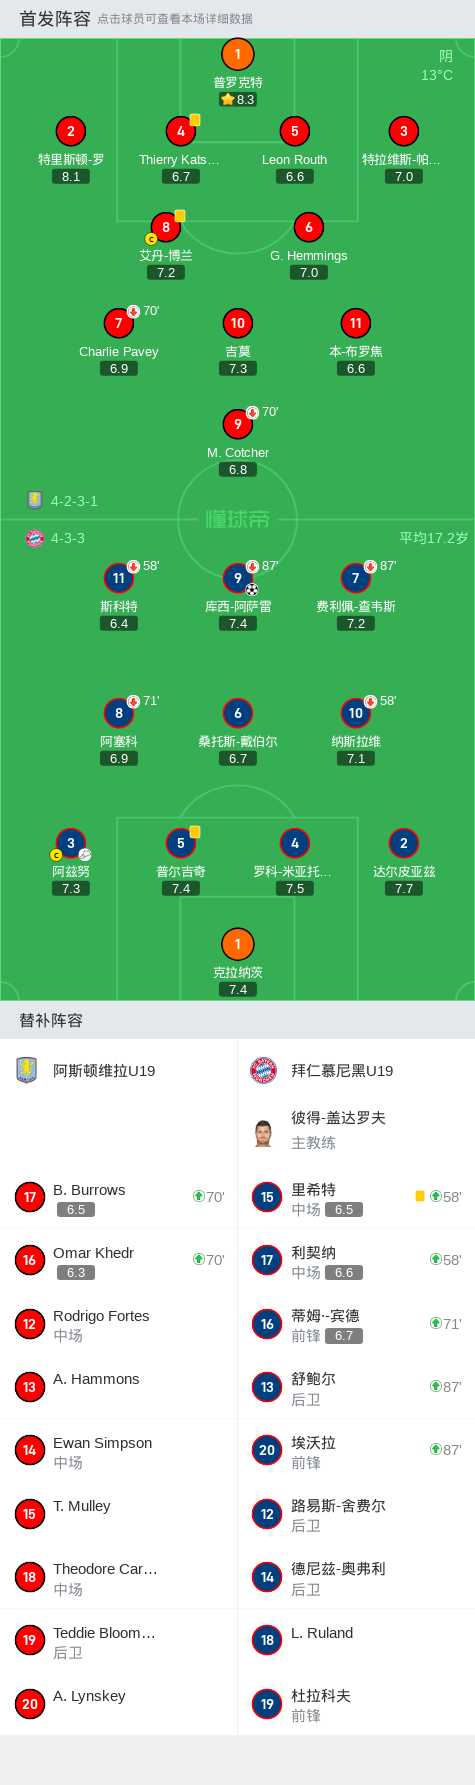The width and height of the screenshot is (475, 1785).
Task: Tap striker M. Cotcher number 9 icon
Action: pos(237,424)
